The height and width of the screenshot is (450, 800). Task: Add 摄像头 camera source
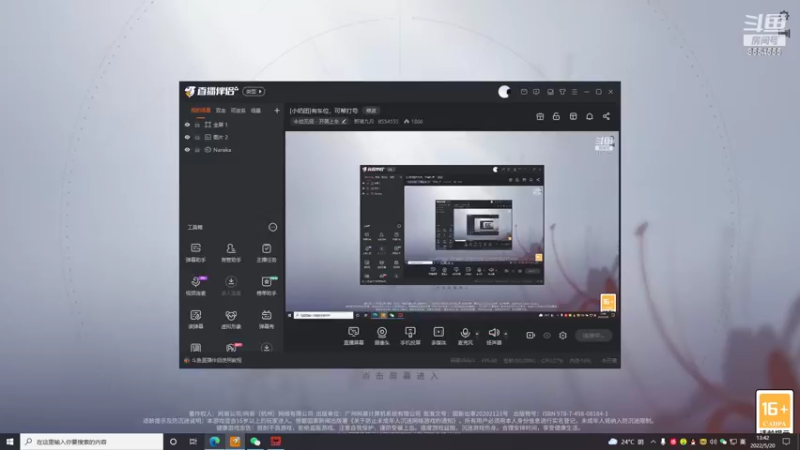382,336
